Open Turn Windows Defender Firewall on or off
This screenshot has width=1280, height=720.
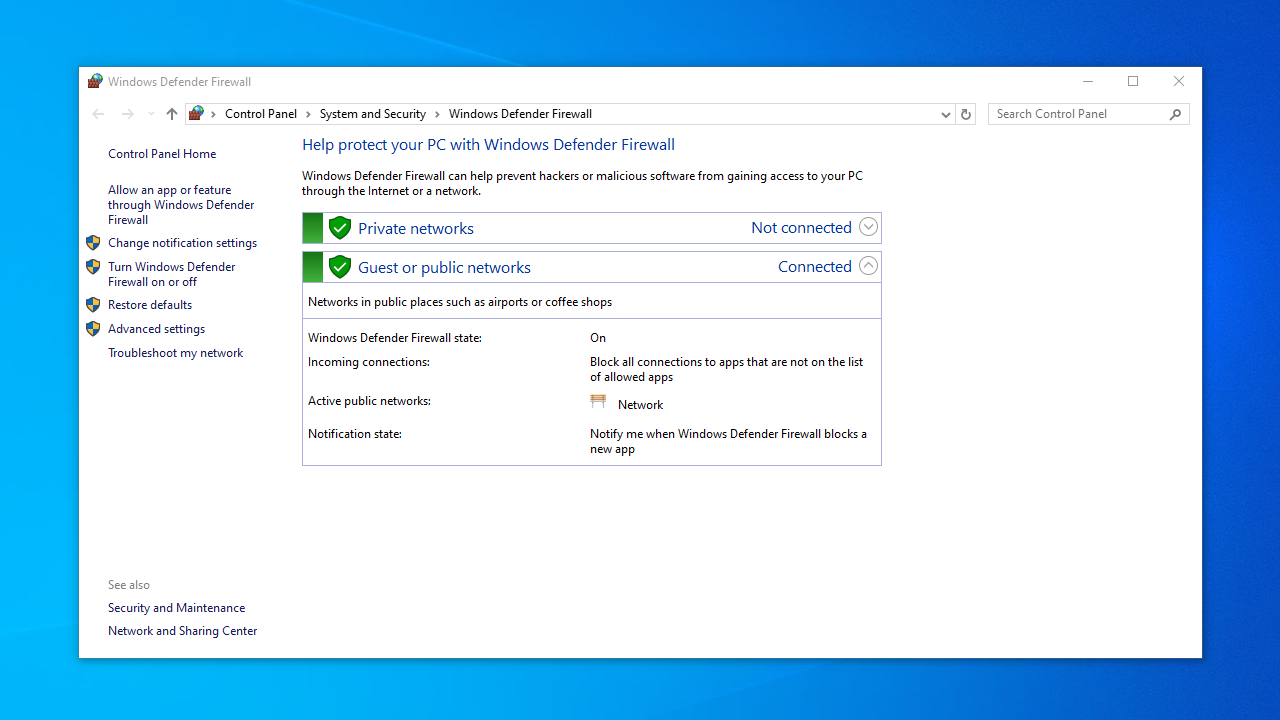pyautogui.click(x=171, y=274)
